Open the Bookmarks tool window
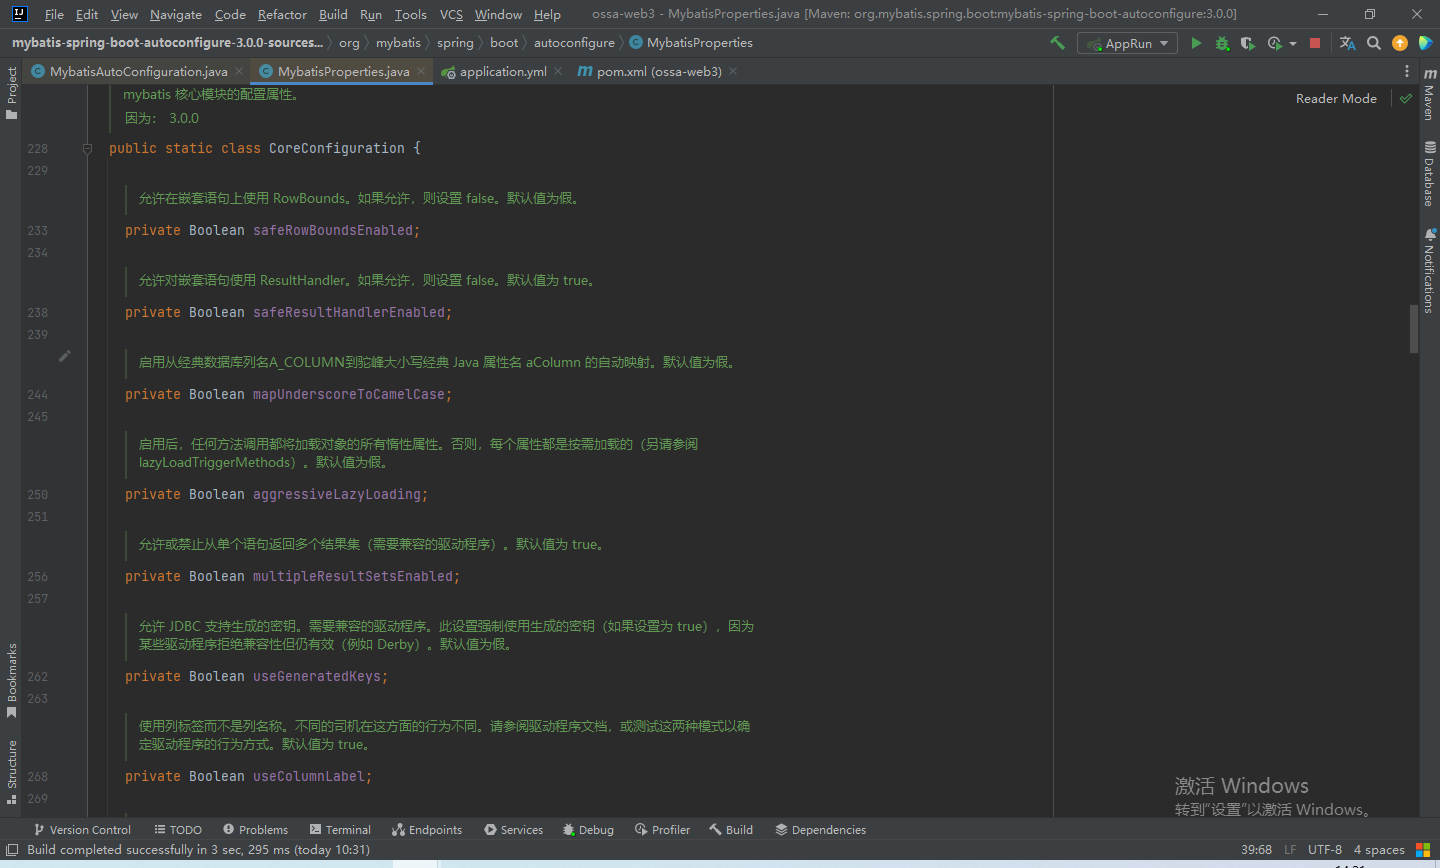The height and width of the screenshot is (868, 1440). pos(12,680)
